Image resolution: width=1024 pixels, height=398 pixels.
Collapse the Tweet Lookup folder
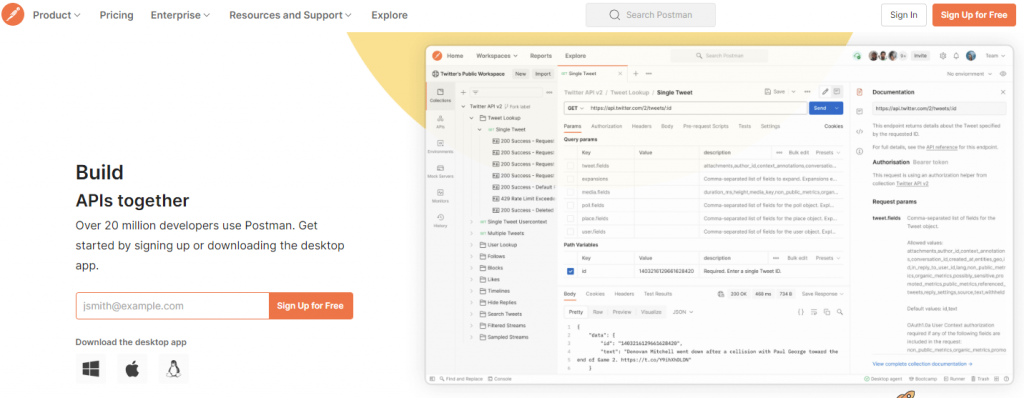472,118
